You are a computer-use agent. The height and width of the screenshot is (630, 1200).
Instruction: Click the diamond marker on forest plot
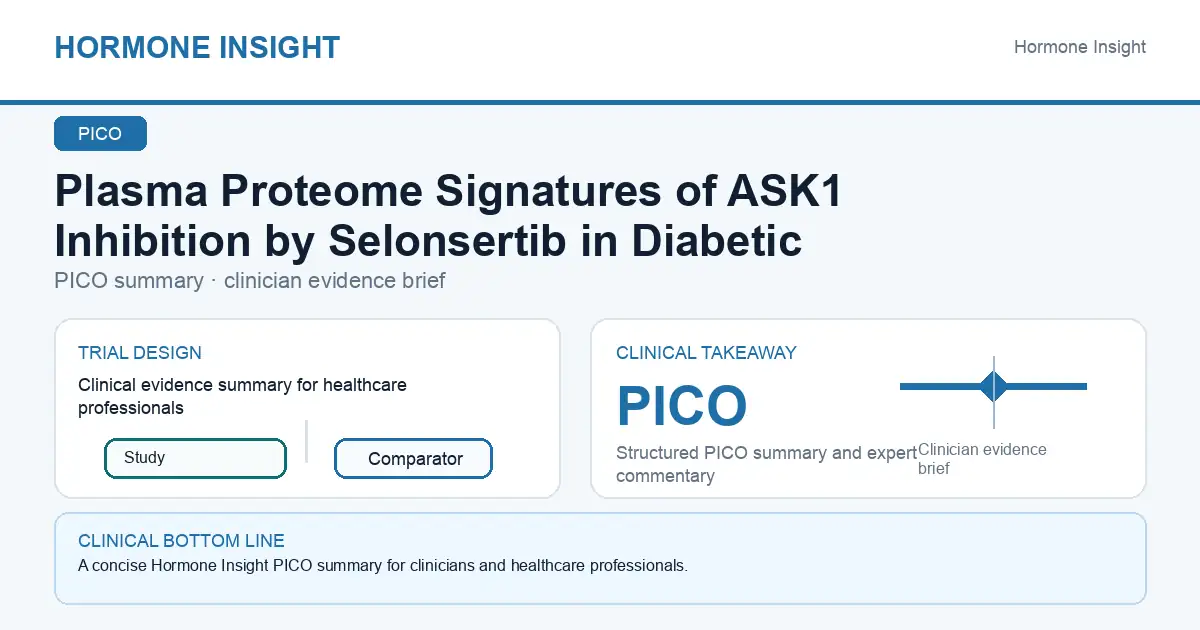click(x=994, y=386)
